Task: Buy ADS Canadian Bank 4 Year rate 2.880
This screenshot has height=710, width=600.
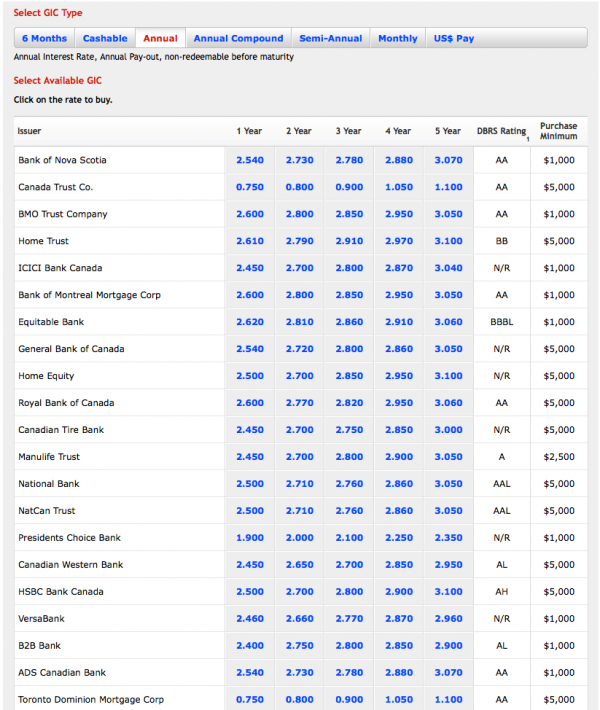Action: coord(399,672)
